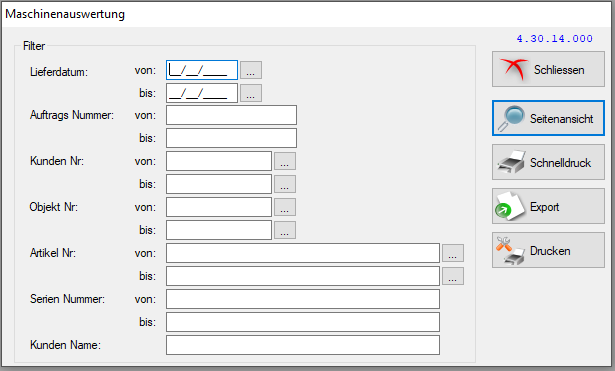Click the Drucken printer tools icon
The image size is (615, 371).
[x=510, y=250]
